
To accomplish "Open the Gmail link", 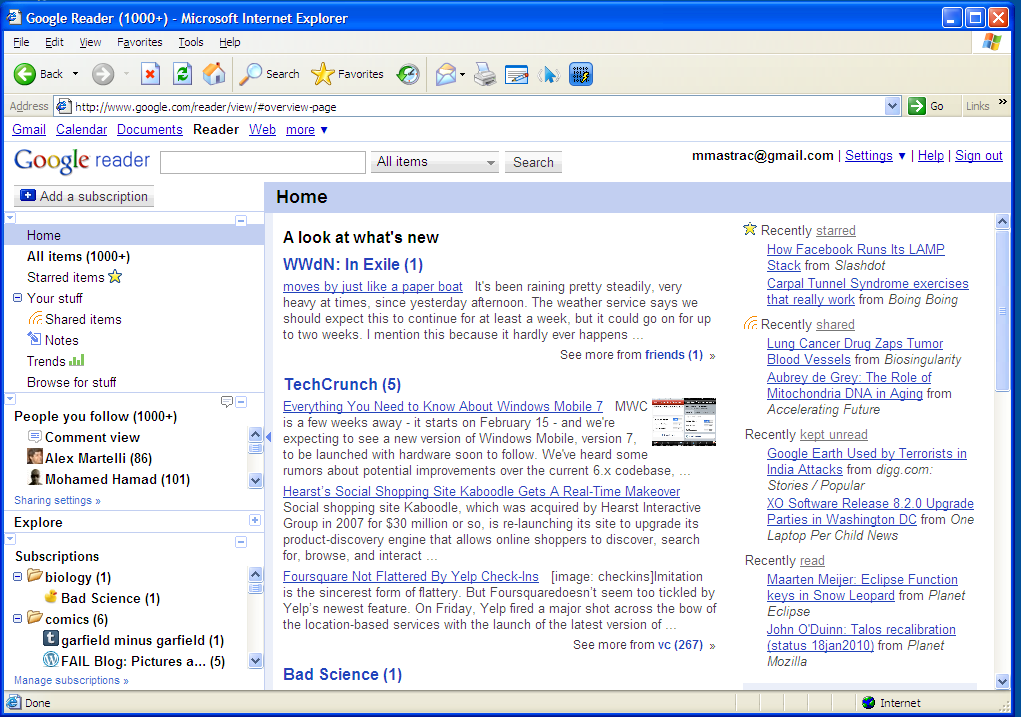I will click(29, 130).
